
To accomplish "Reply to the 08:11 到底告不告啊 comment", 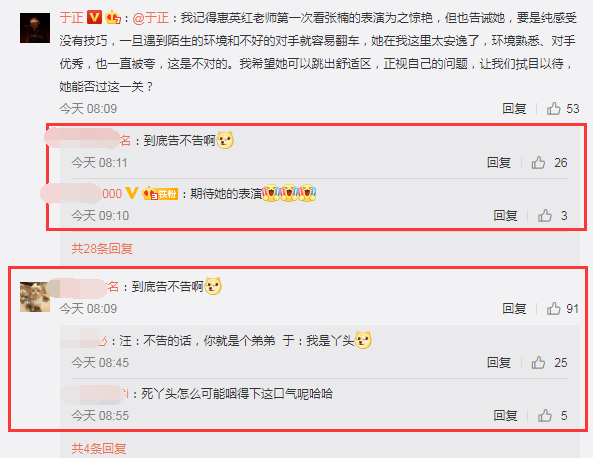I will click(499, 163).
